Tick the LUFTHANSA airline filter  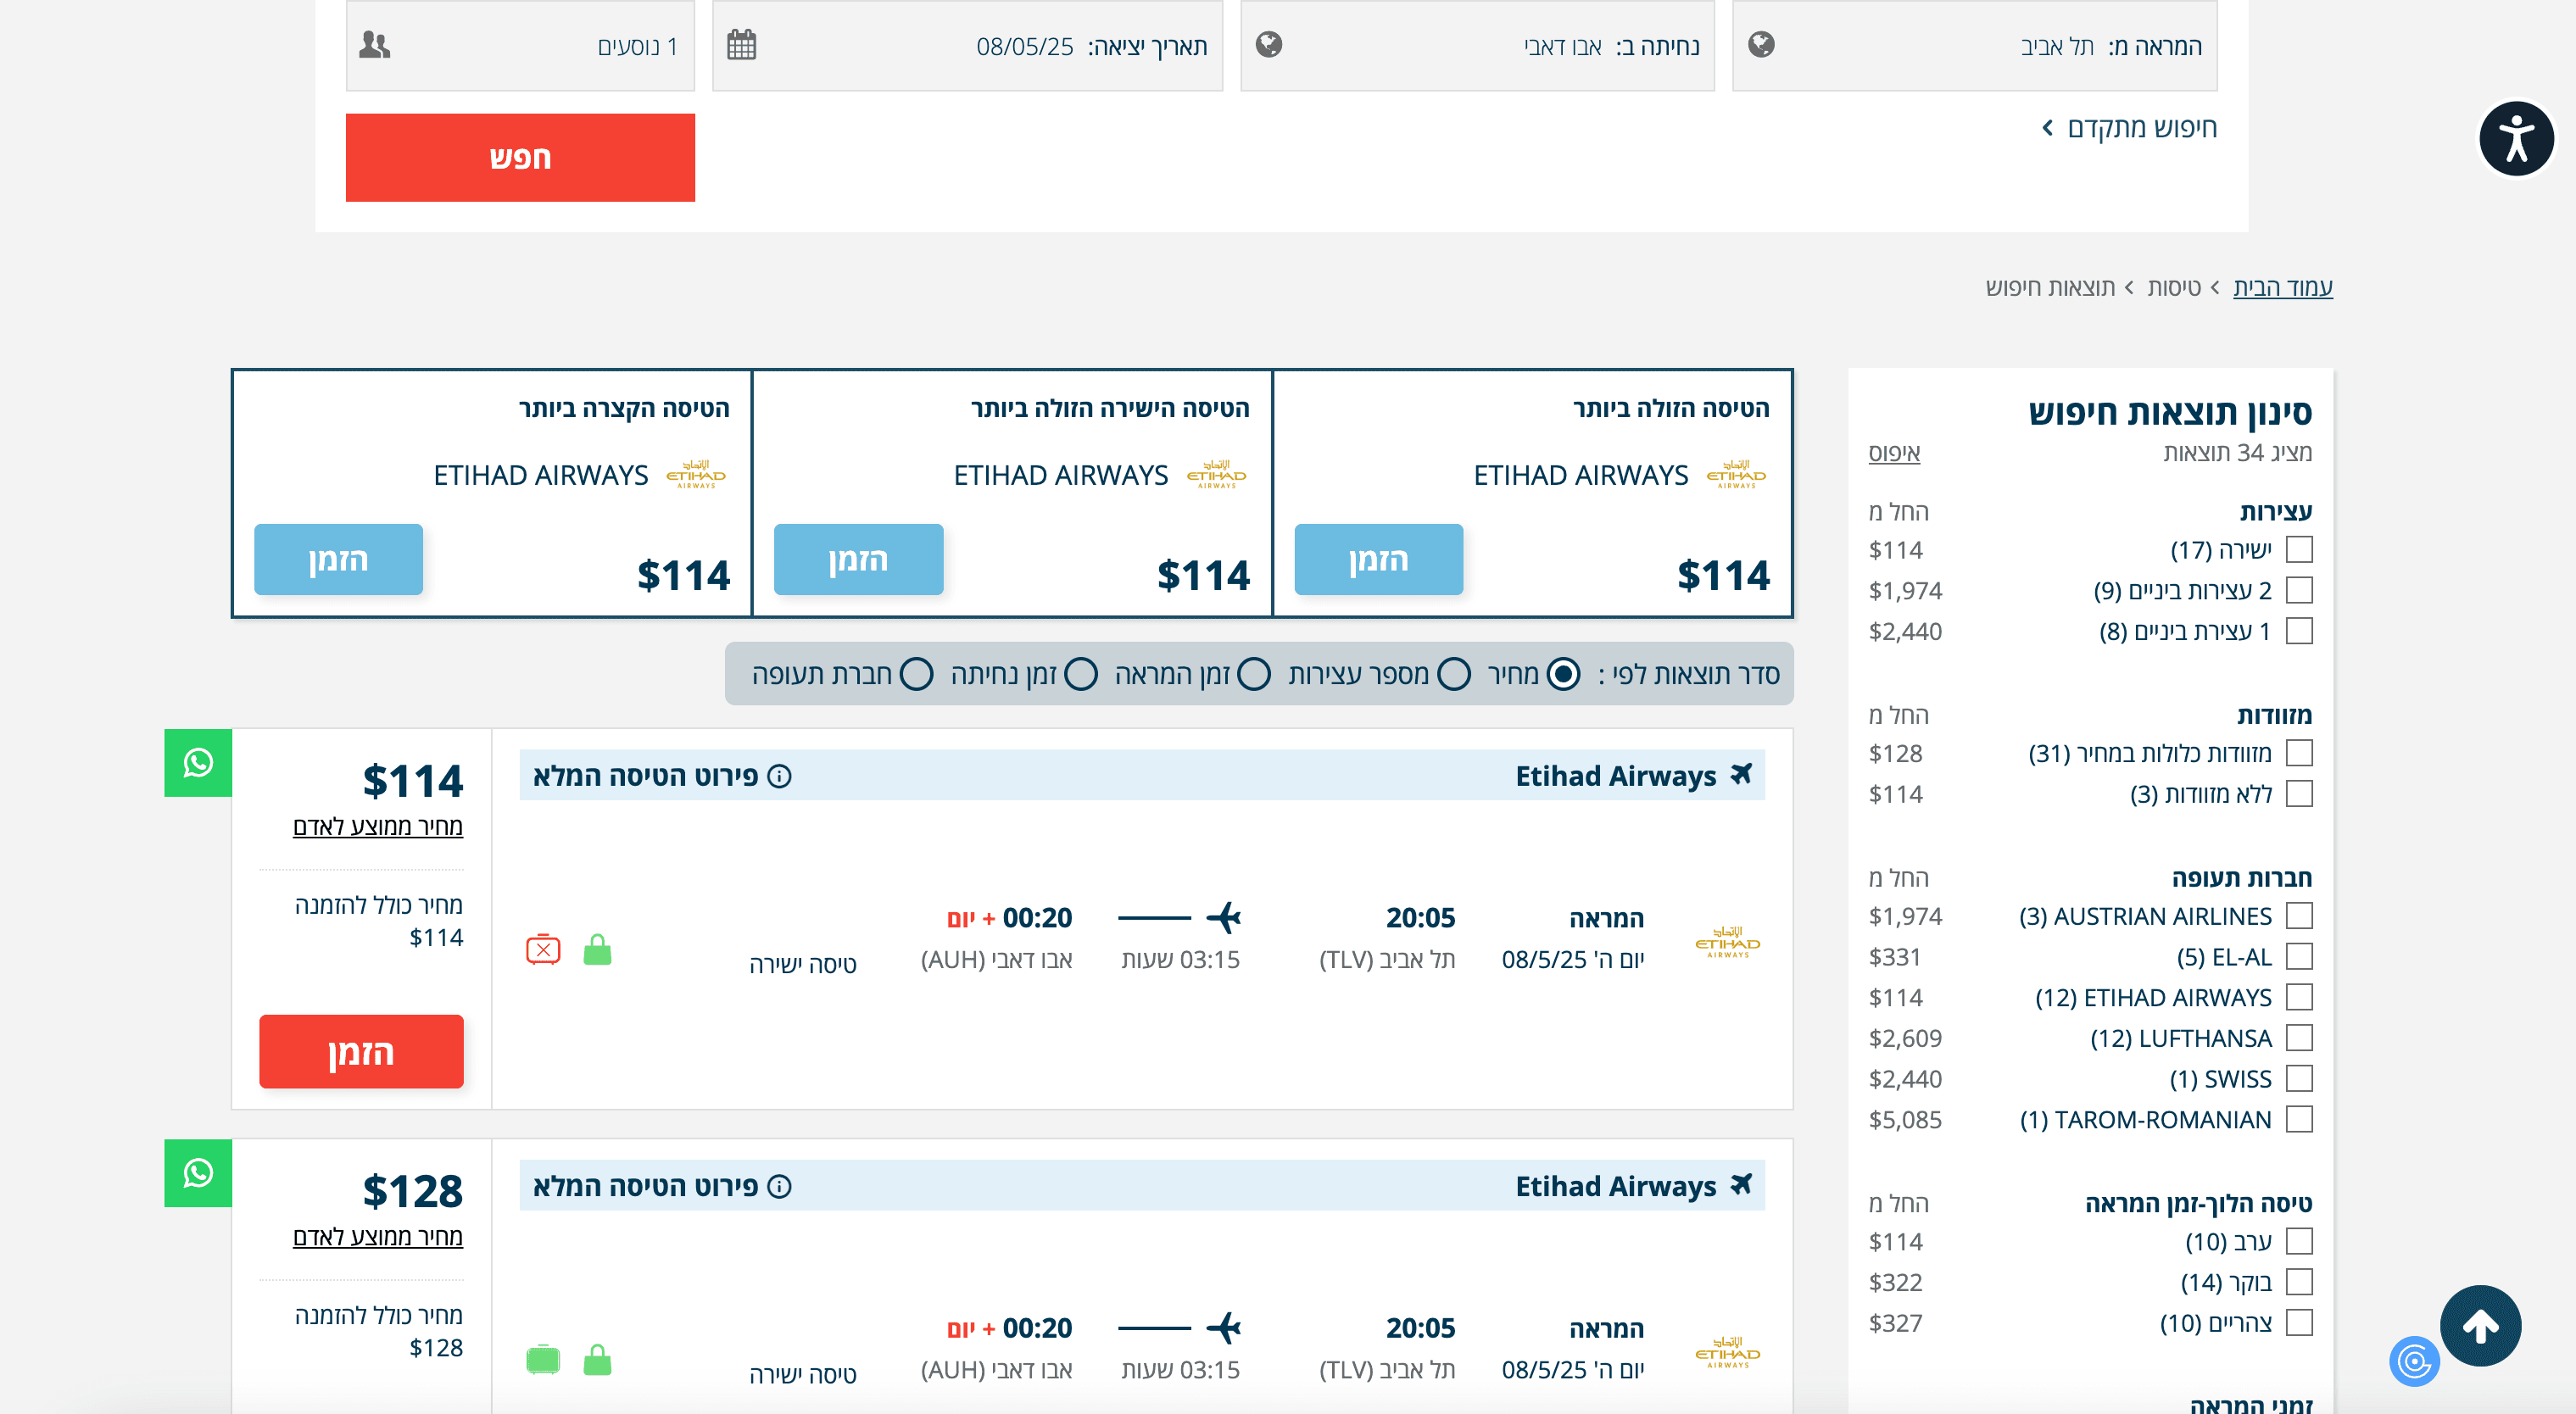pyautogui.click(x=2299, y=1038)
